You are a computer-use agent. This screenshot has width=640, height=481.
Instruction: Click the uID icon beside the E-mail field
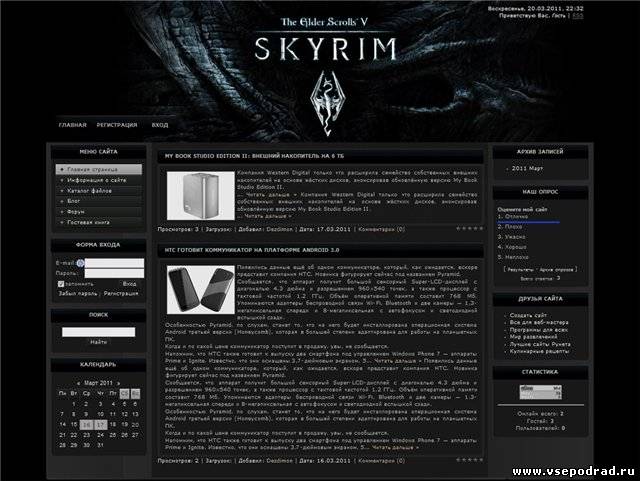pos(80,263)
